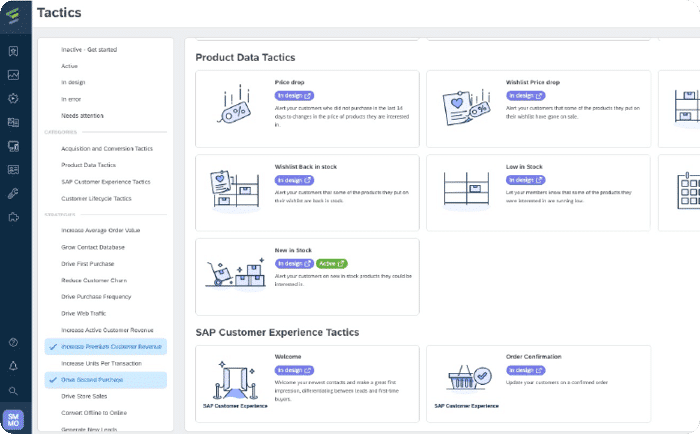Screen dimensions: 700x434
Task: Click the Wishlist Price drop card title
Action: click(x=533, y=82)
